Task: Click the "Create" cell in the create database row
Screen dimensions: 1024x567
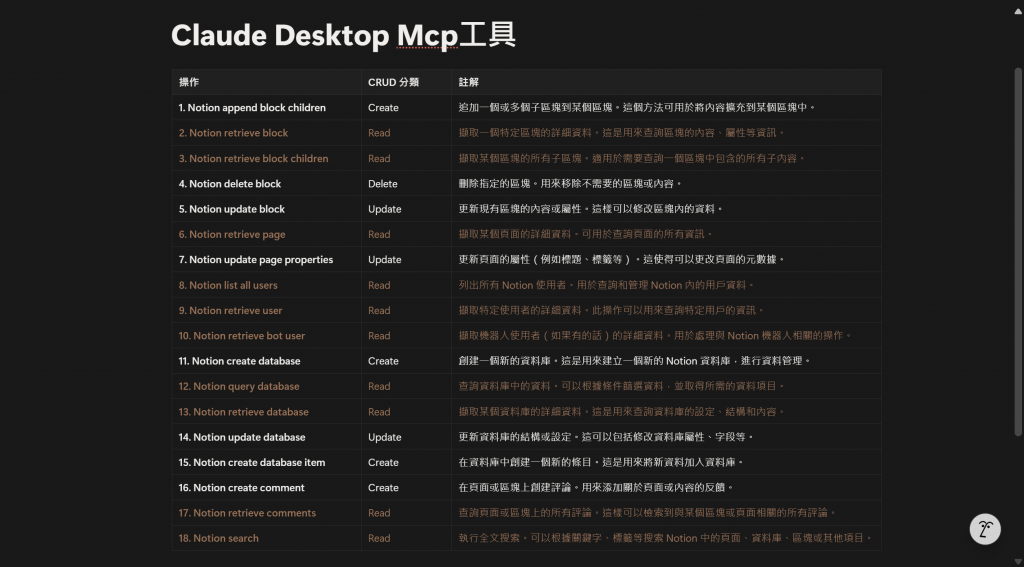Action: pyautogui.click(x=406, y=361)
